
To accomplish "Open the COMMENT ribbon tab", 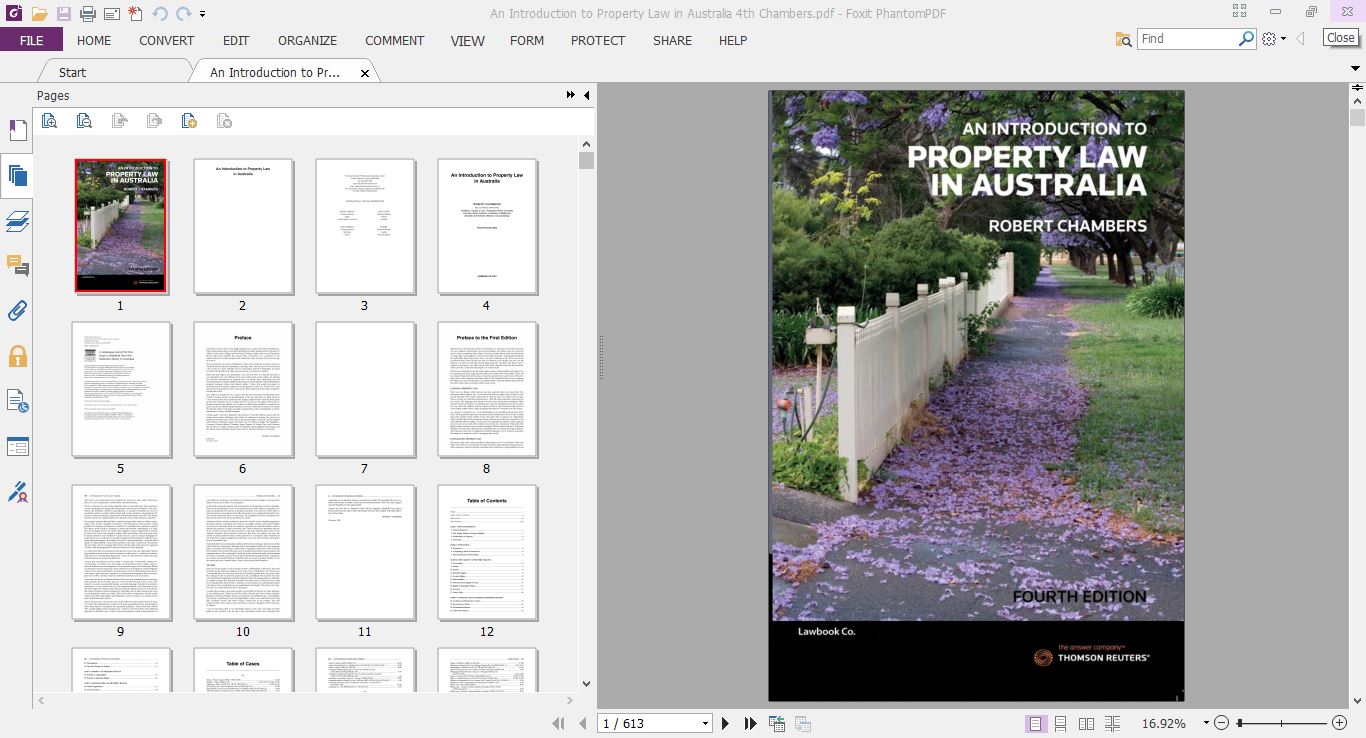I will [x=394, y=40].
